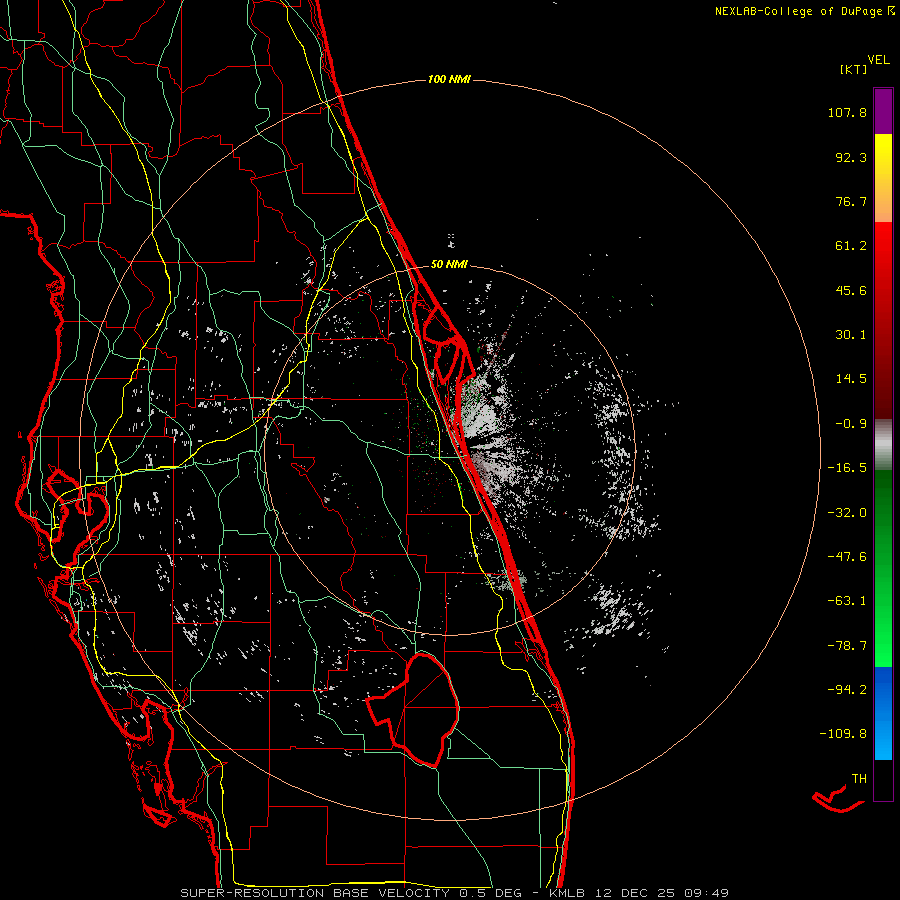The width and height of the screenshot is (900, 900).
Task: Click the 50 NMI range ring label
Action: tap(449, 265)
